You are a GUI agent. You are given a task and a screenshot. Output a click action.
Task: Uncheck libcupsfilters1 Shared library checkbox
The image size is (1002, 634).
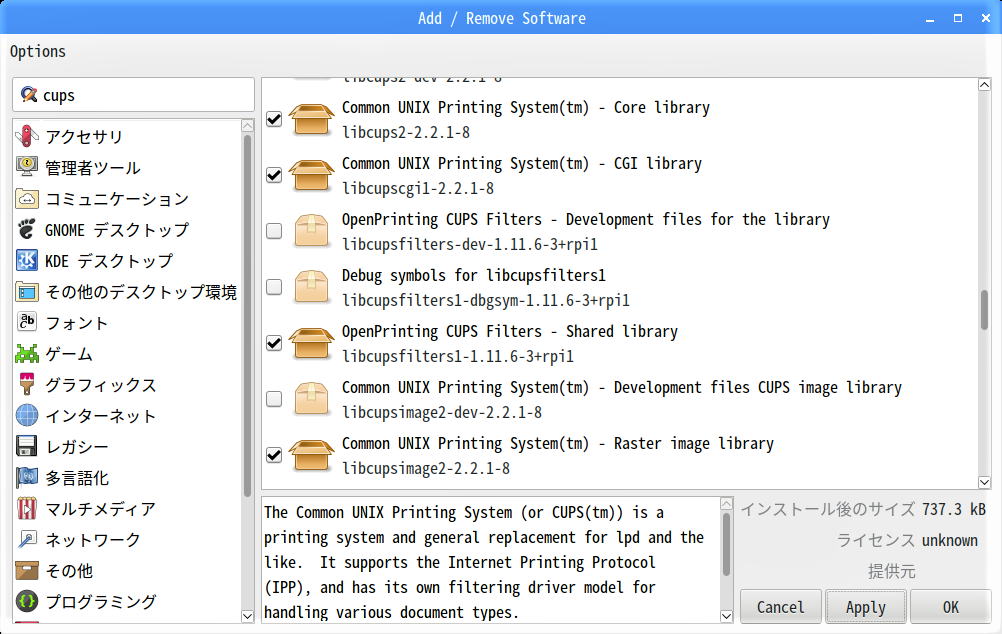[274, 343]
